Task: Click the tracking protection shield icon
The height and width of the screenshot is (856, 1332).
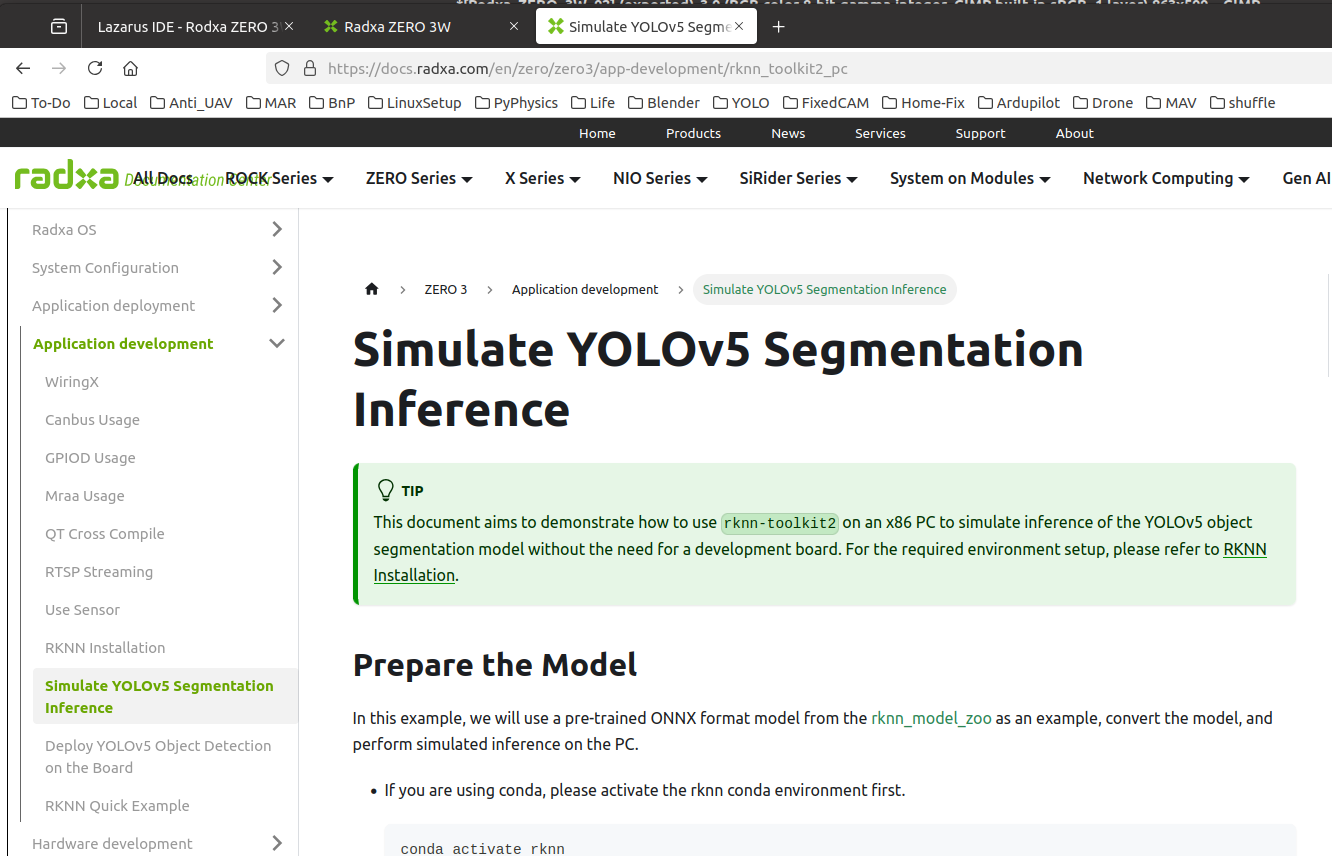Action: pyautogui.click(x=282, y=68)
